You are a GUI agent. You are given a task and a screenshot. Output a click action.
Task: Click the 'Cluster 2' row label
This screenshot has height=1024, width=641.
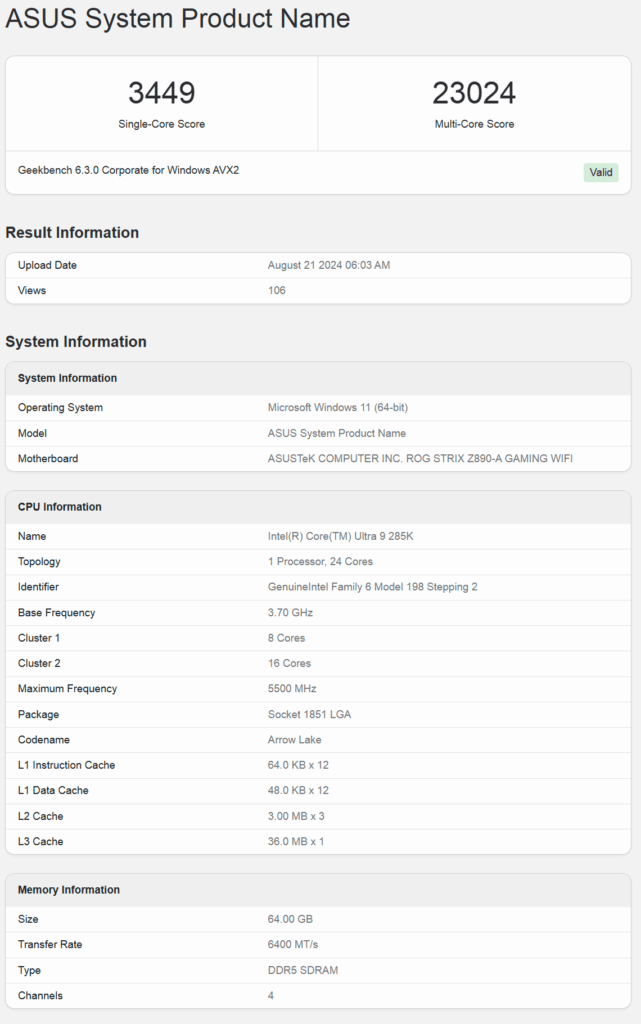pos(39,664)
